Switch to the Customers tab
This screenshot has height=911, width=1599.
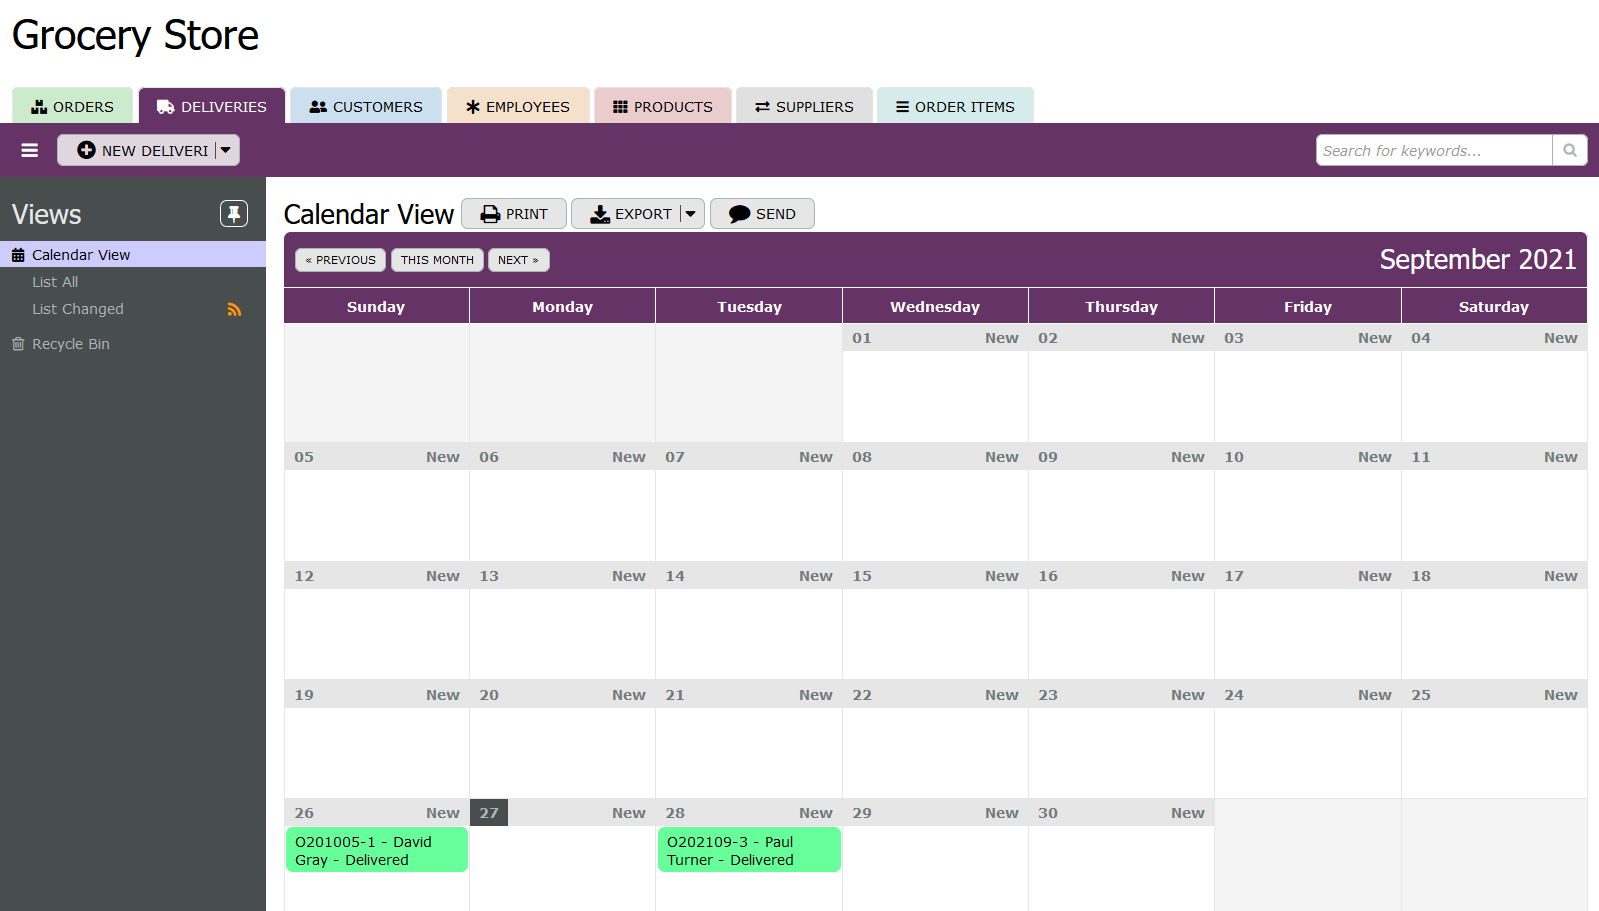(366, 106)
